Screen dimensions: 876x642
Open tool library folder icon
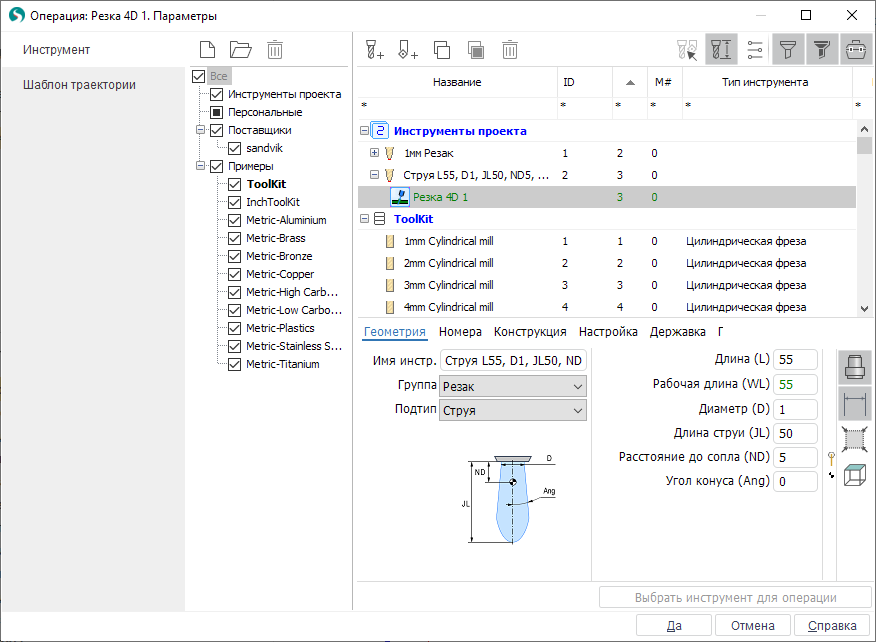click(x=240, y=49)
